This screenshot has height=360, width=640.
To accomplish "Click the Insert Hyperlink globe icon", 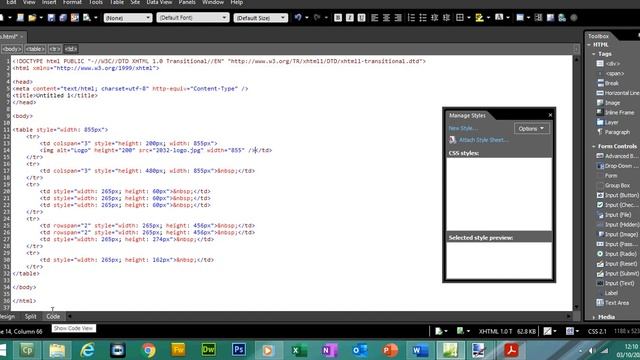I will click(562, 18).
